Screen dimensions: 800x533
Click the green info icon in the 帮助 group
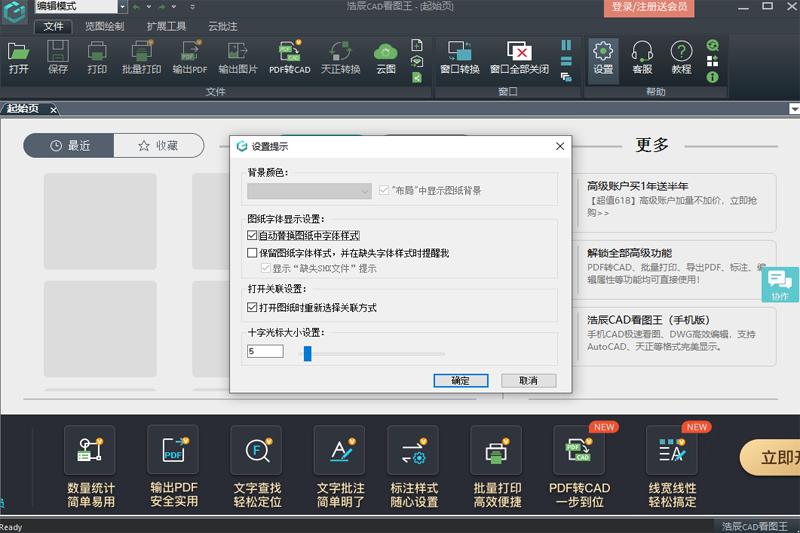click(712, 77)
